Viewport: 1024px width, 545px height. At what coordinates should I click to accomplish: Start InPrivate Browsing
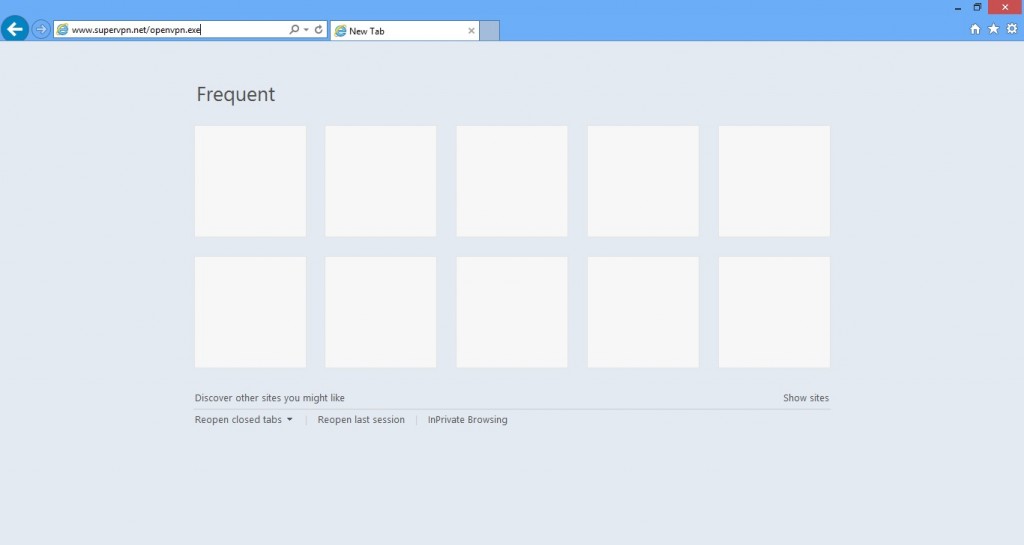(x=467, y=420)
